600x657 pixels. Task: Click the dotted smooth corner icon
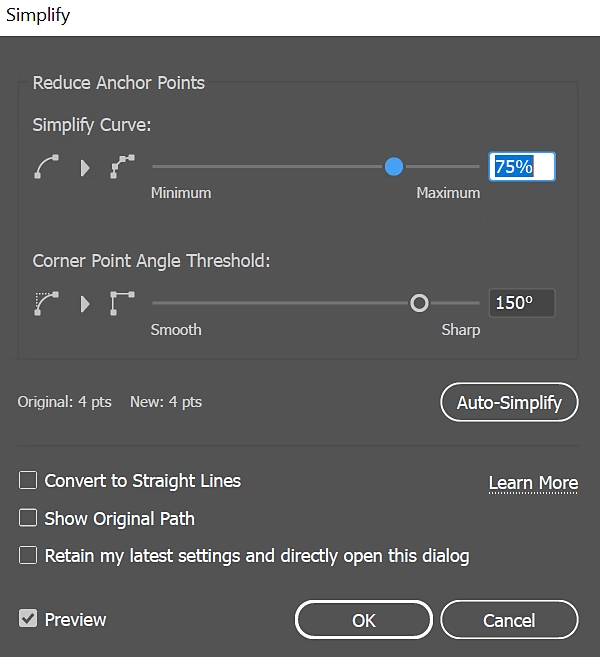pos(46,303)
